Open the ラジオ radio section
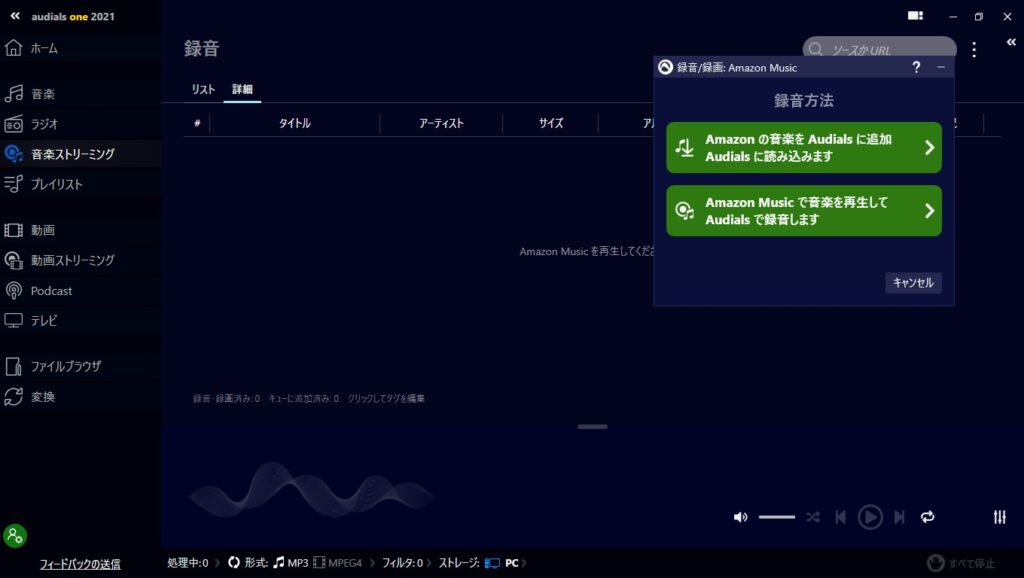 [x=44, y=124]
